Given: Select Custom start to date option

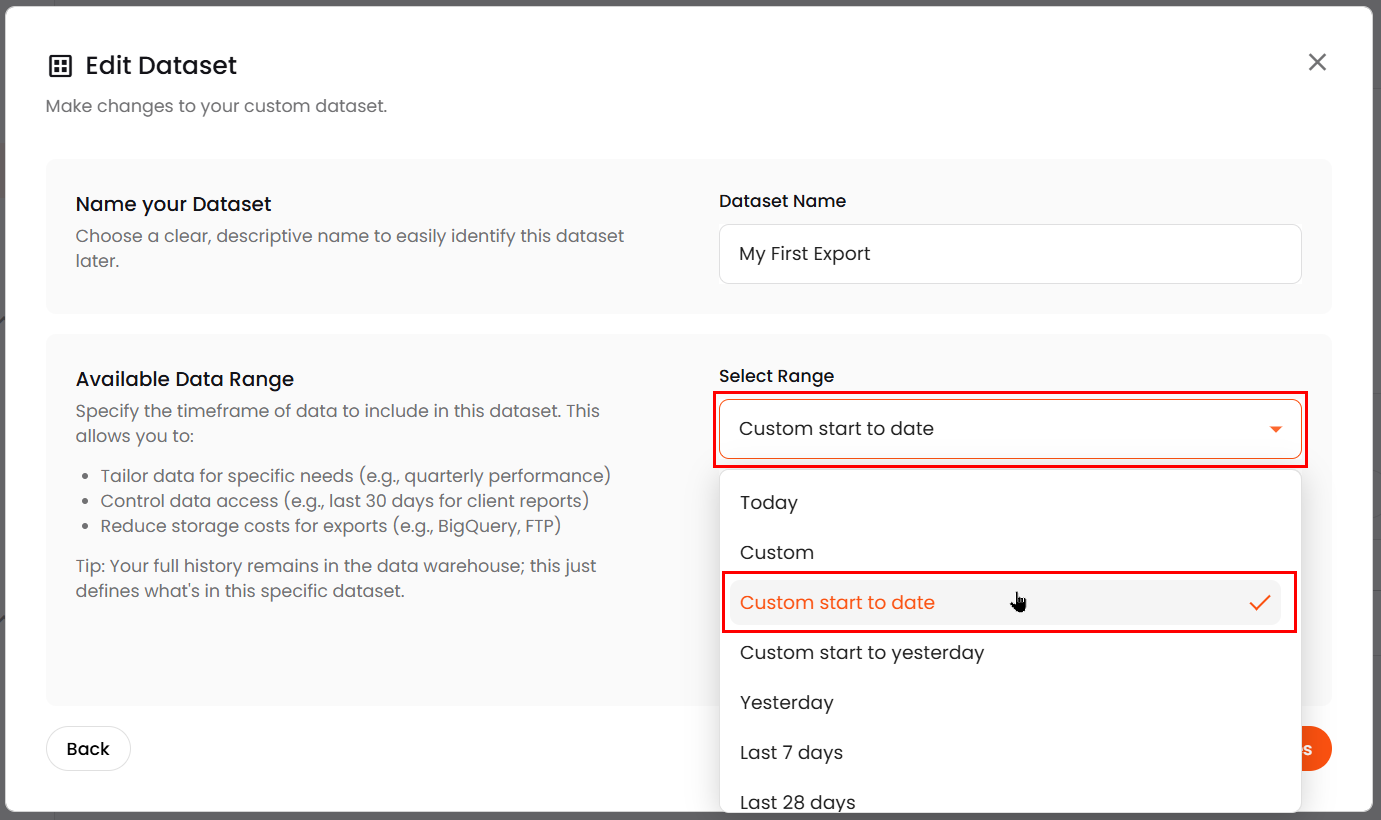Looking at the screenshot, I should (x=837, y=603).
